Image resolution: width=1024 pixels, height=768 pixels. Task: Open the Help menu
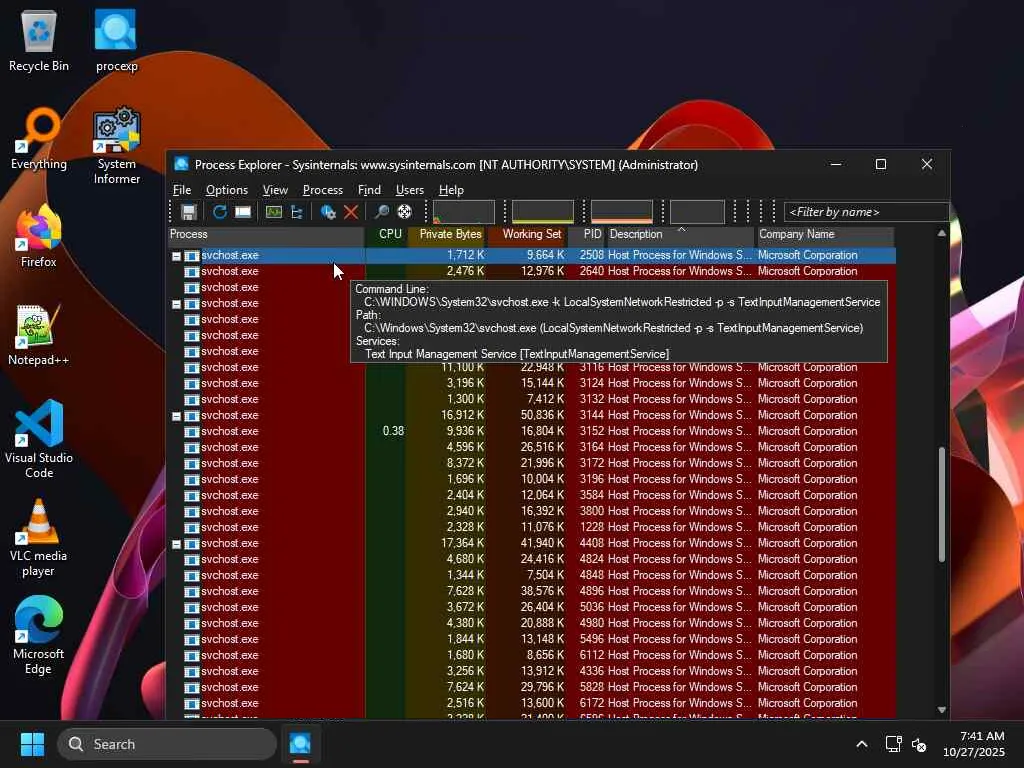(451, 190)
